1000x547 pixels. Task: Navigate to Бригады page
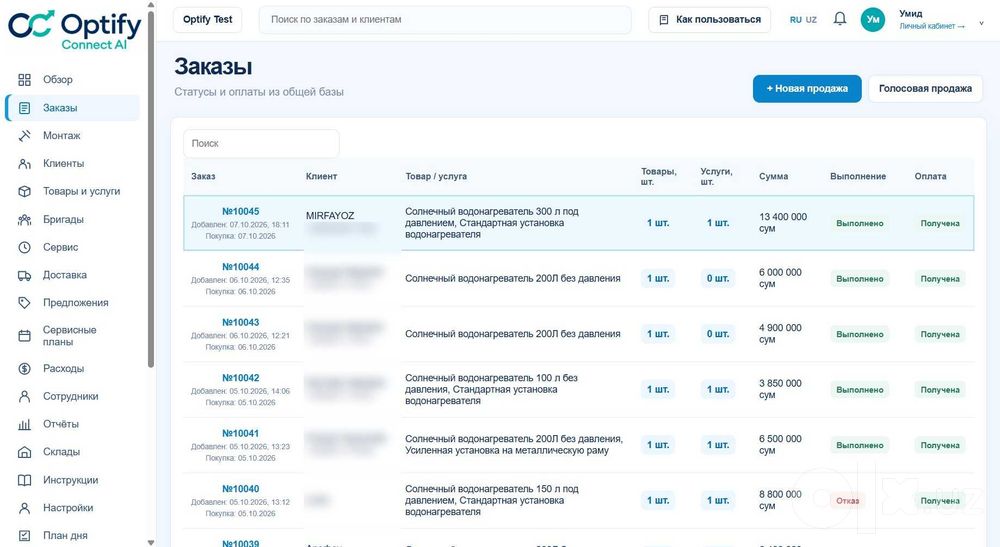63,219
